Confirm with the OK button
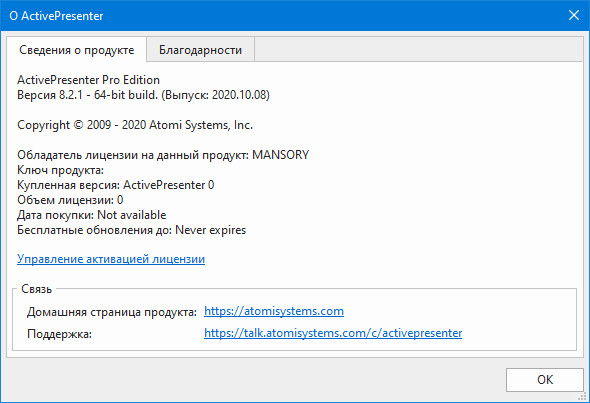Image resolution: width=590 pixels, height=403 pixels. tap(545, 380)
